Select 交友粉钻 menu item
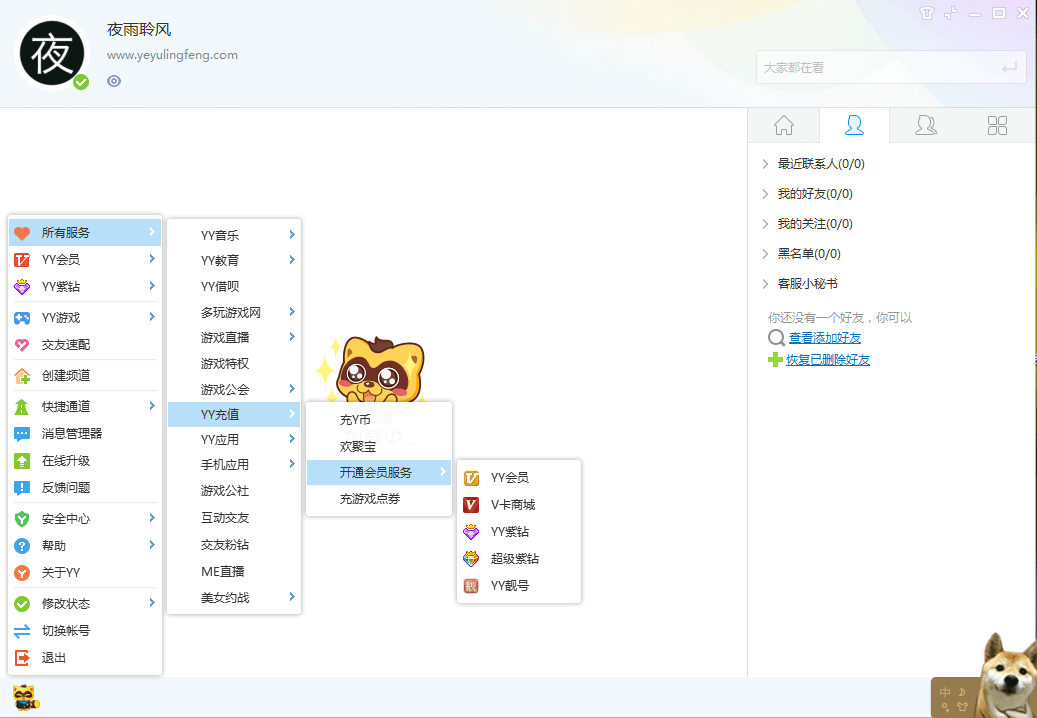This screenshot has width=1037, height=718. click(x=234, y=545)
